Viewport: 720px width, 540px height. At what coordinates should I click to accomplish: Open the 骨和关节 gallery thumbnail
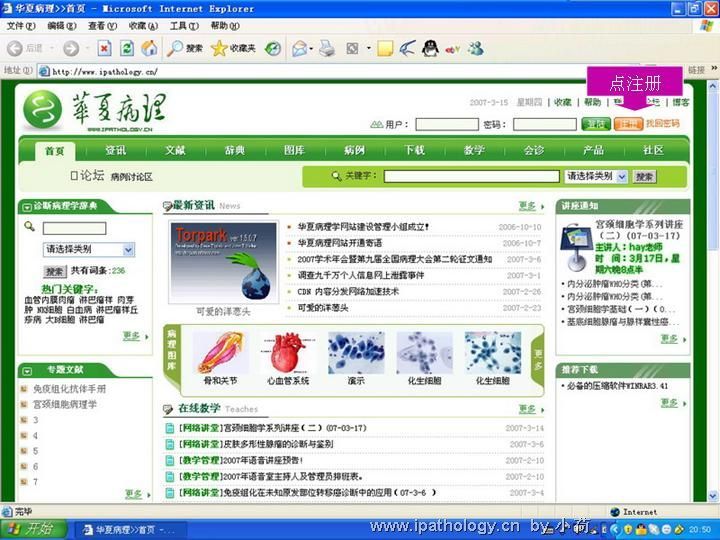(220, 353)
